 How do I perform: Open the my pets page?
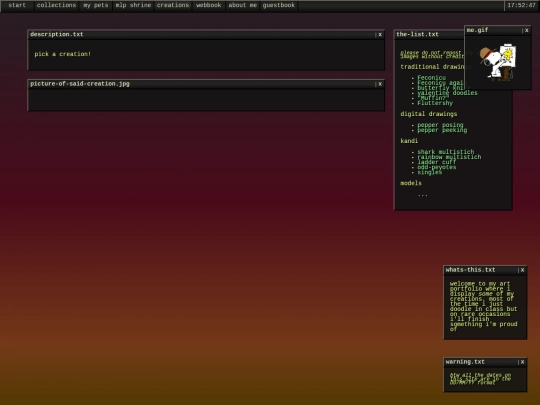(x=95, y=5)
